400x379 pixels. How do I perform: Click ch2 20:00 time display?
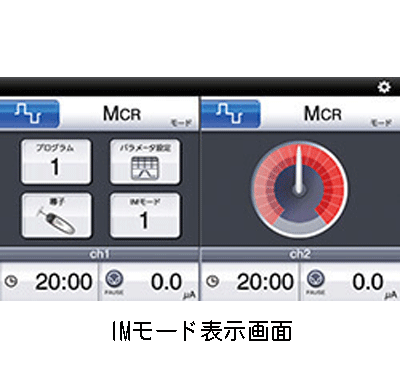265,282
